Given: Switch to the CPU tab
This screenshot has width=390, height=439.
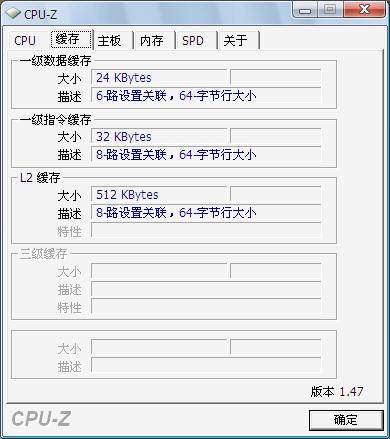Looking at the screenshot, I should [x=25, y=41].
